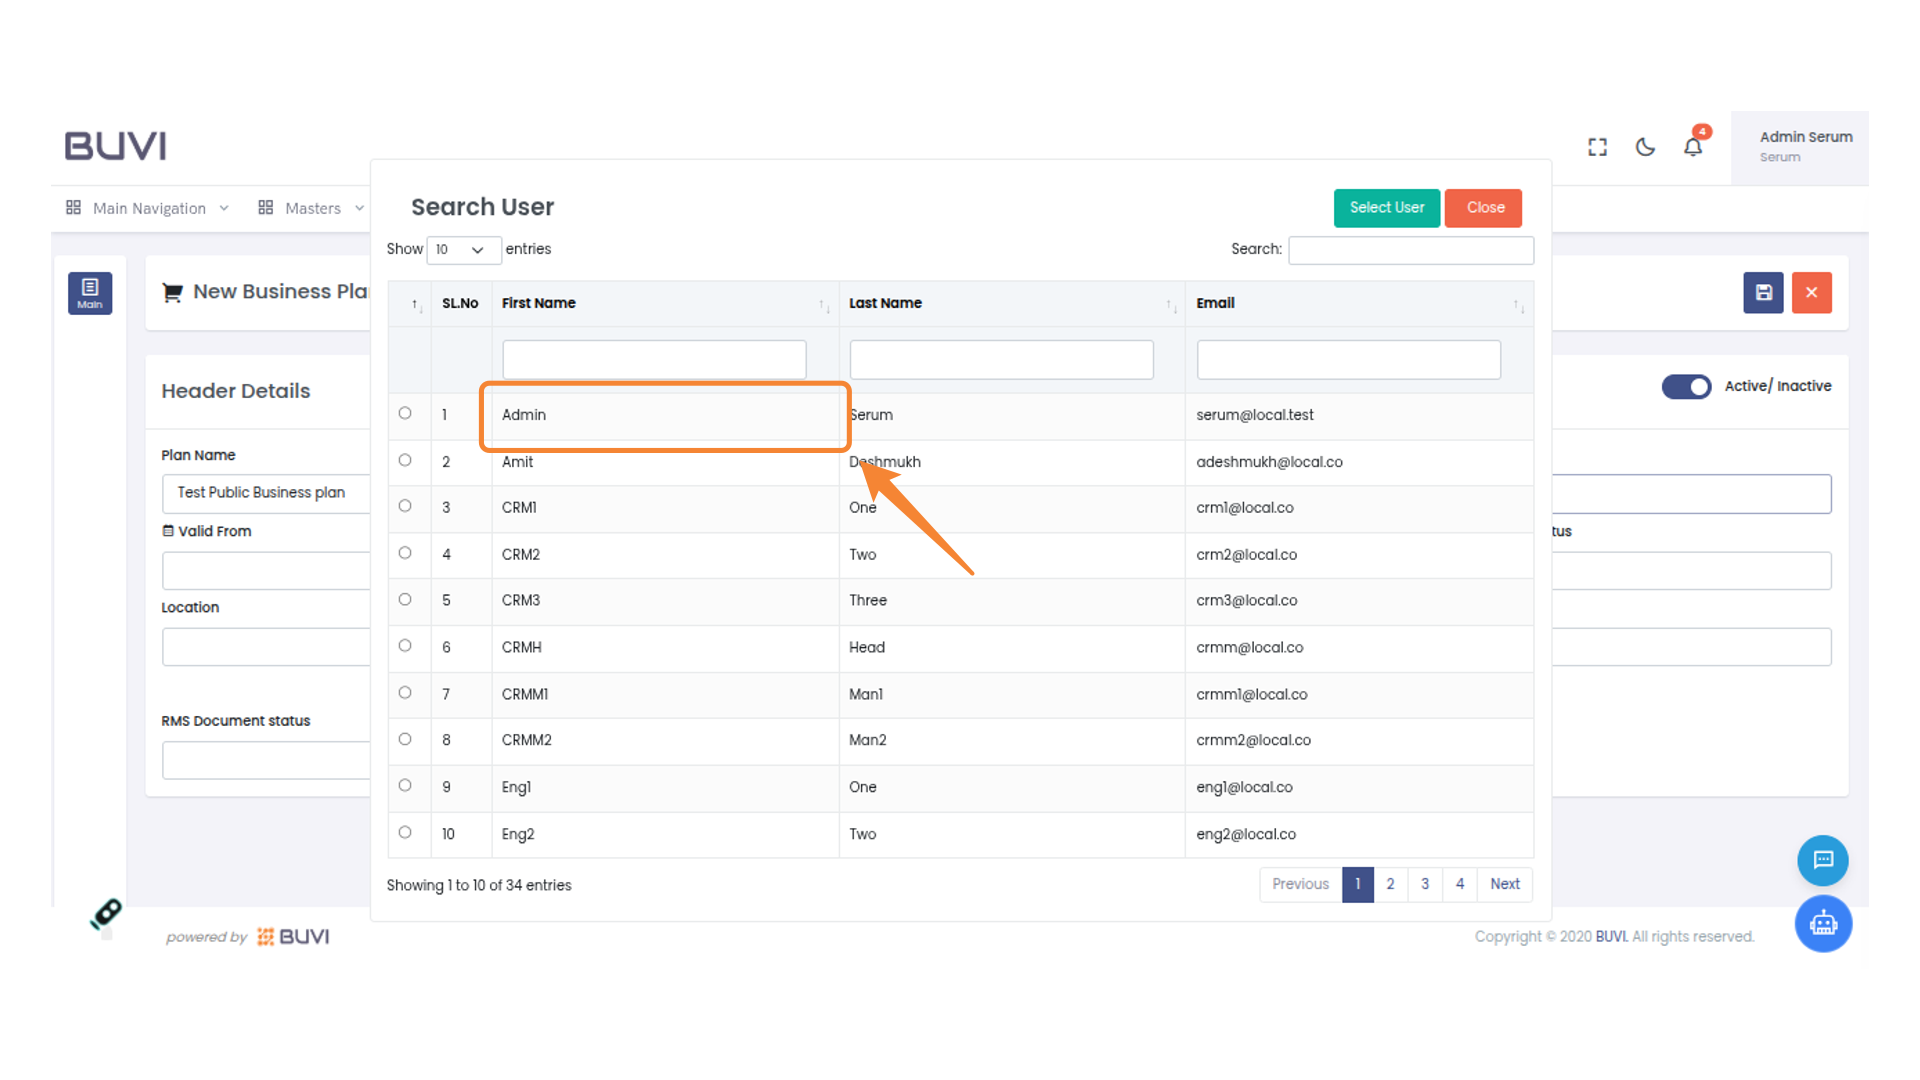Toggle fullscreen mode icon

coord(1597,147)
